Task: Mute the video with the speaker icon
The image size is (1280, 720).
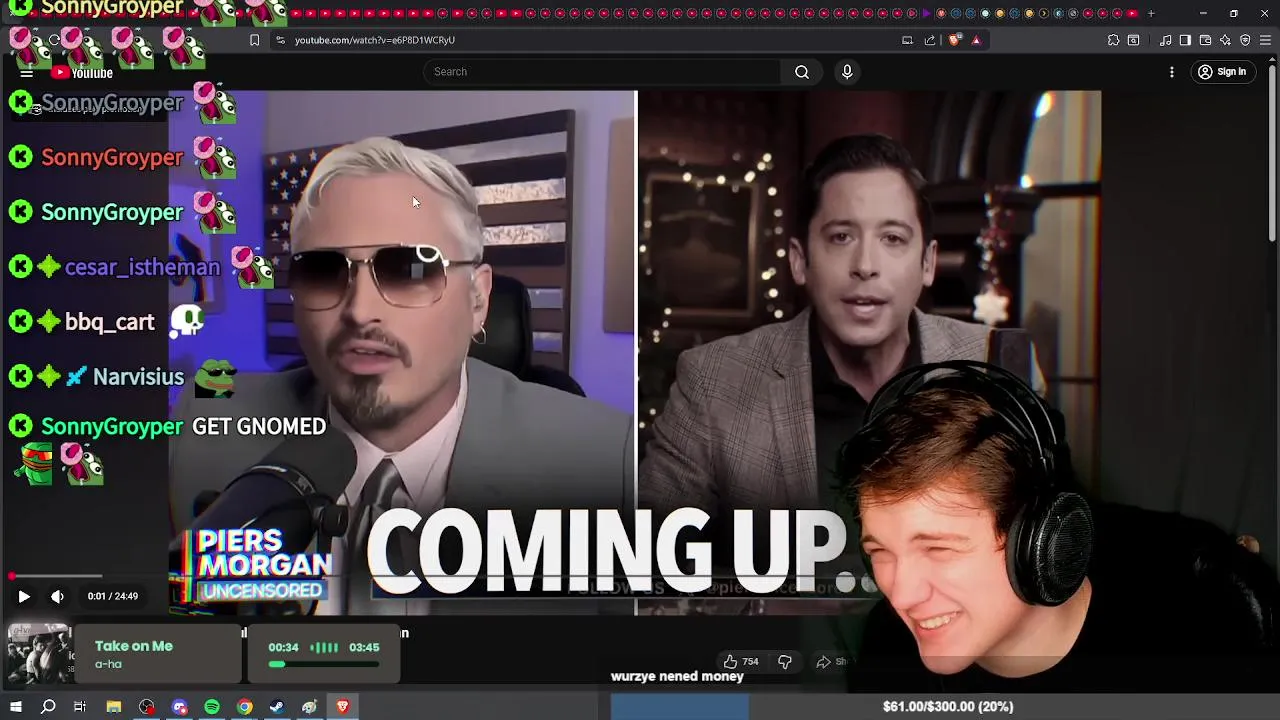Action: click(x=57, y=596)
